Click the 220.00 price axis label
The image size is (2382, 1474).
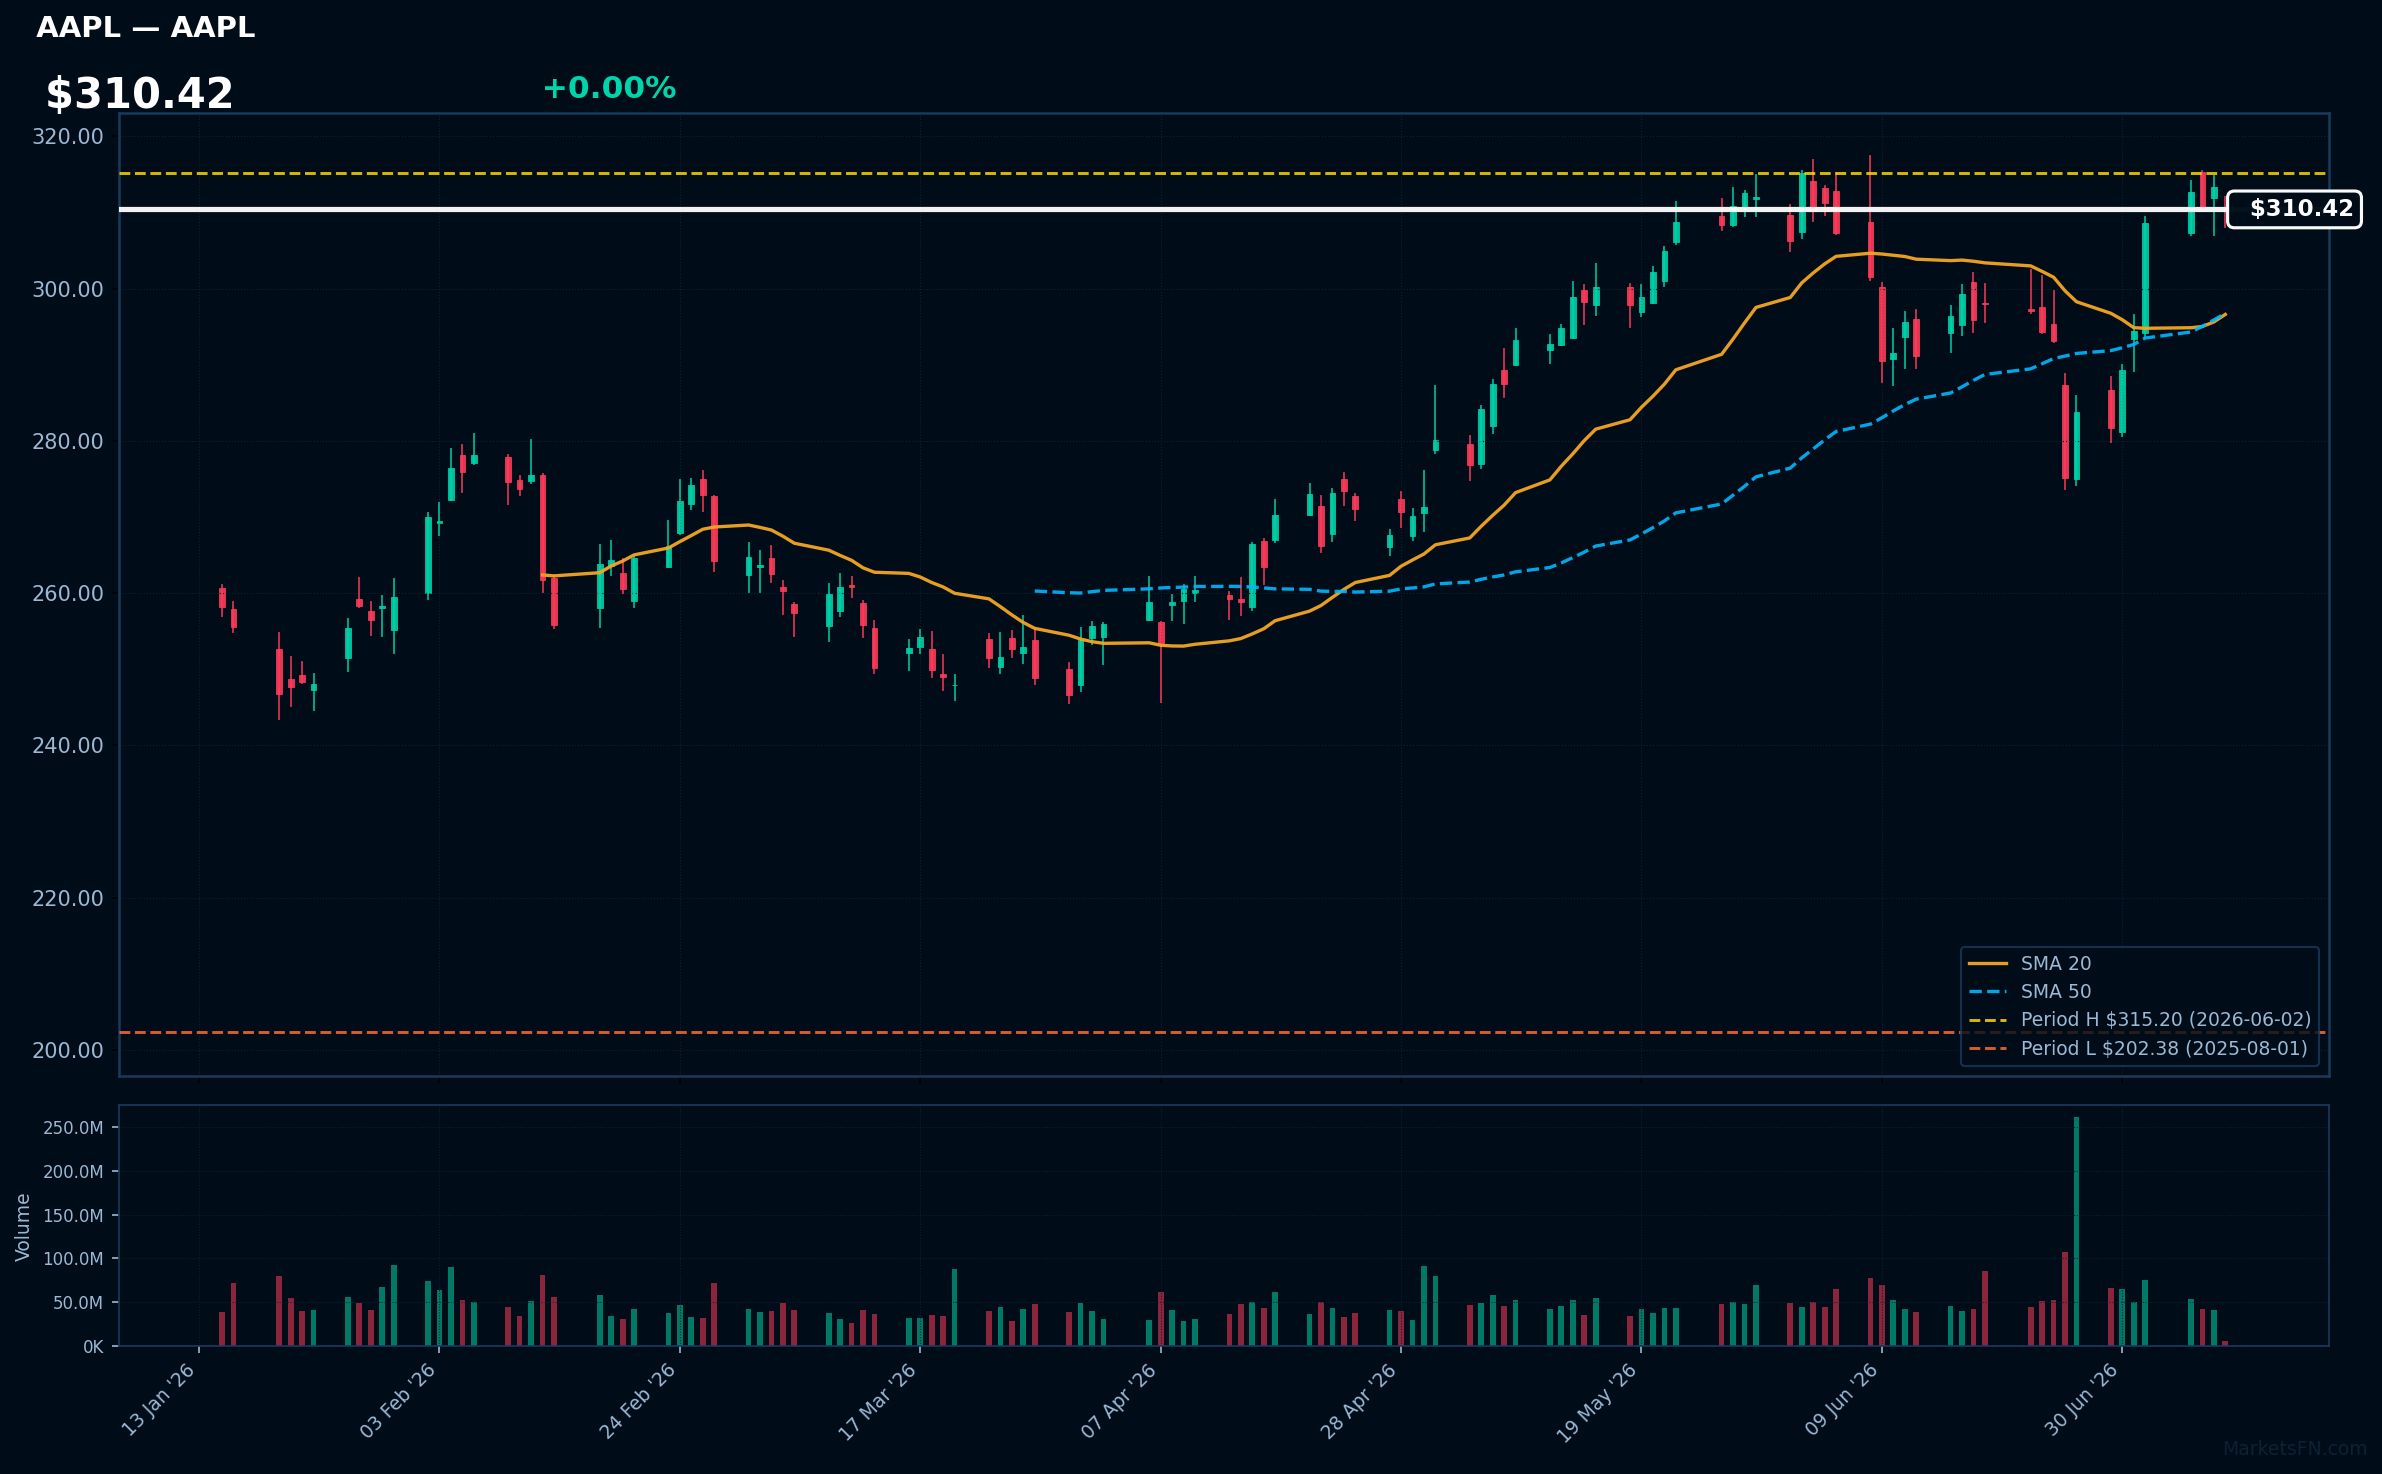pos(68,899)
